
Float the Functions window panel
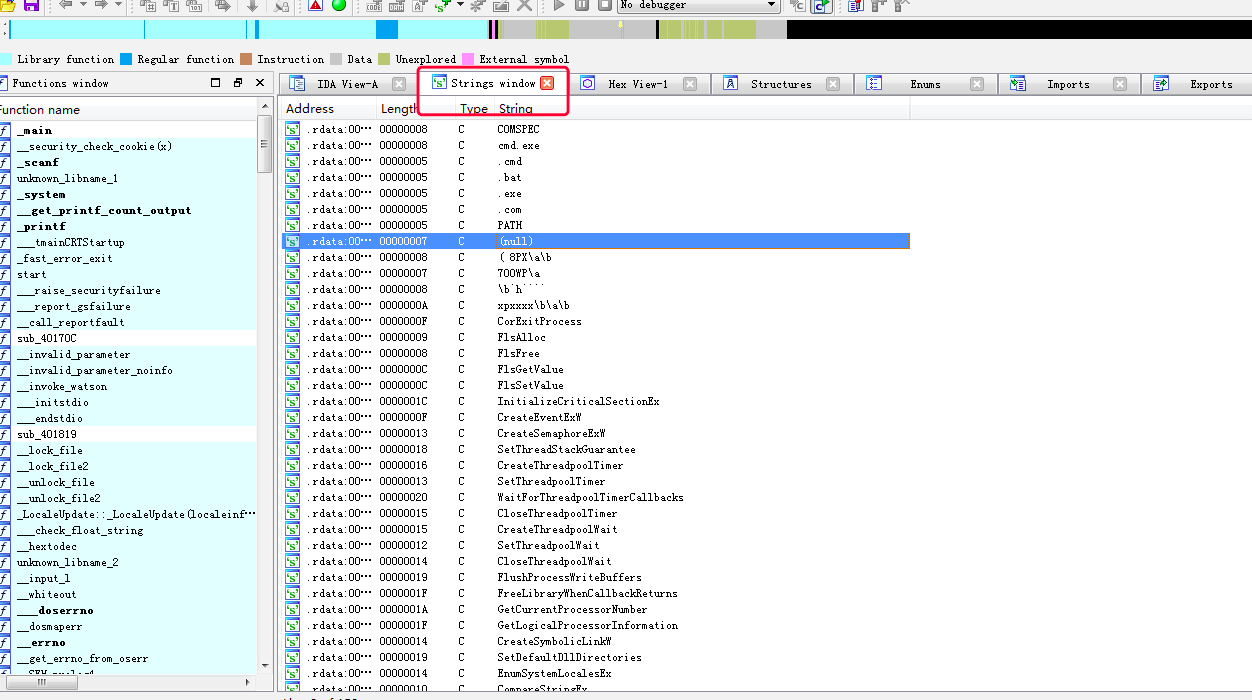tap(238, 83)
